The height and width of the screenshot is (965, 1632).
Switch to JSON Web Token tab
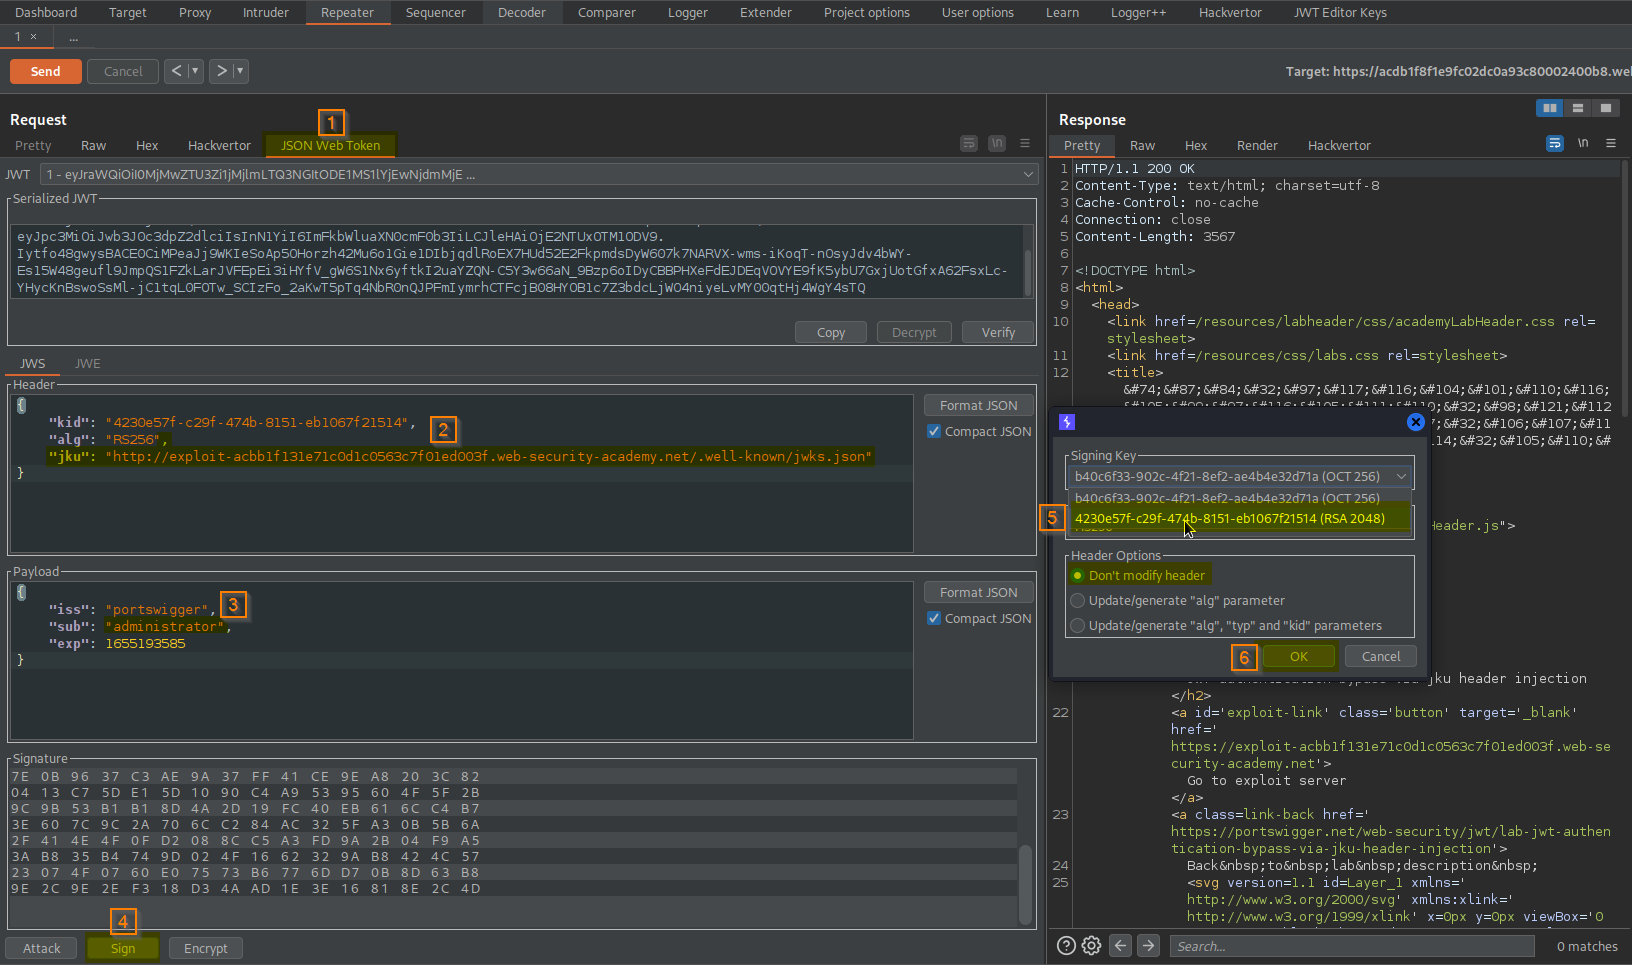[x=330, y=145]
